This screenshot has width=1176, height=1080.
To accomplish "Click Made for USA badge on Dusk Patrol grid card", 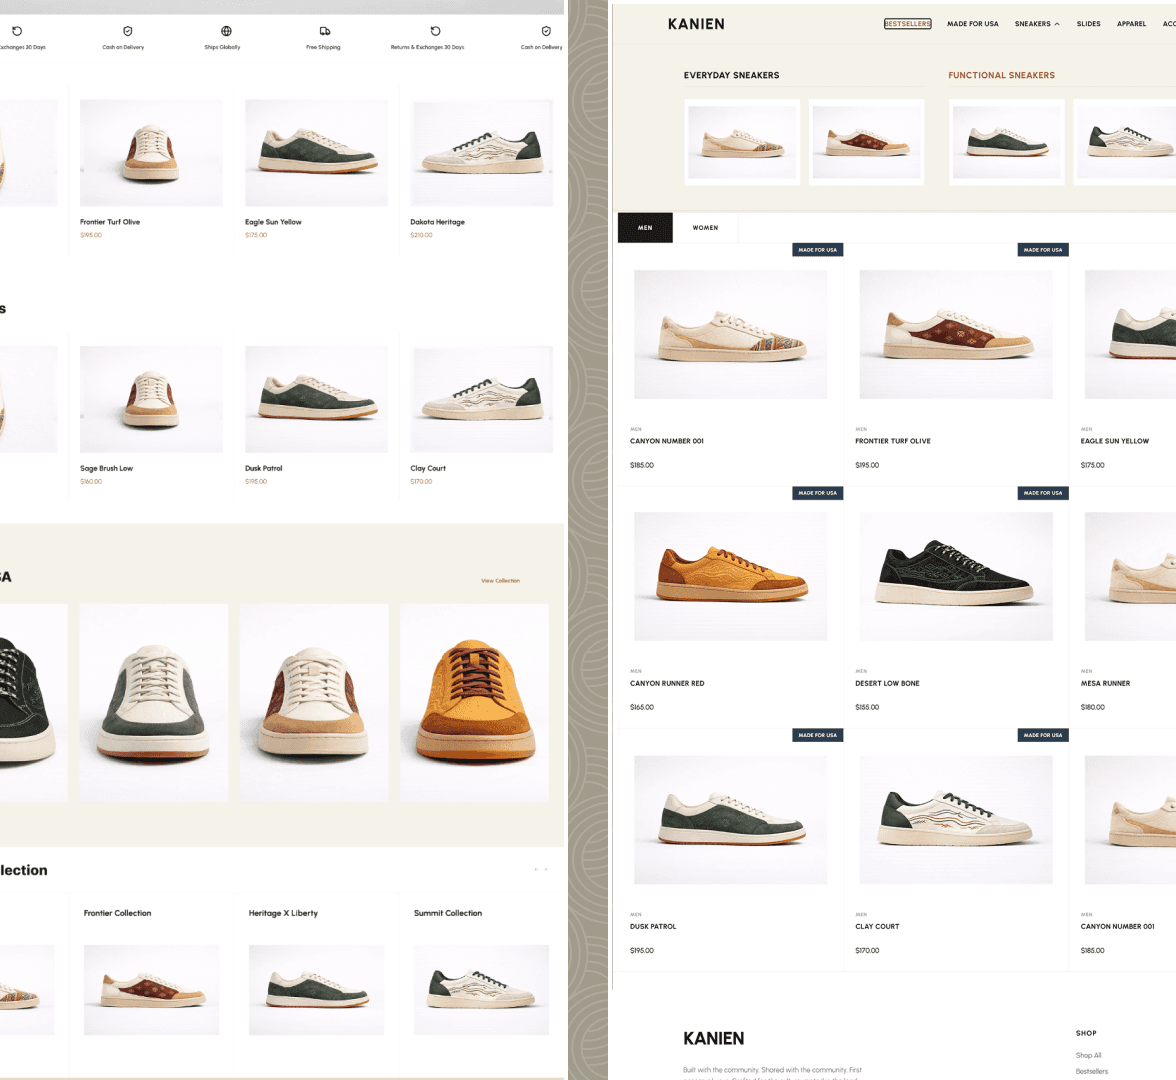I will pos(818,735).
